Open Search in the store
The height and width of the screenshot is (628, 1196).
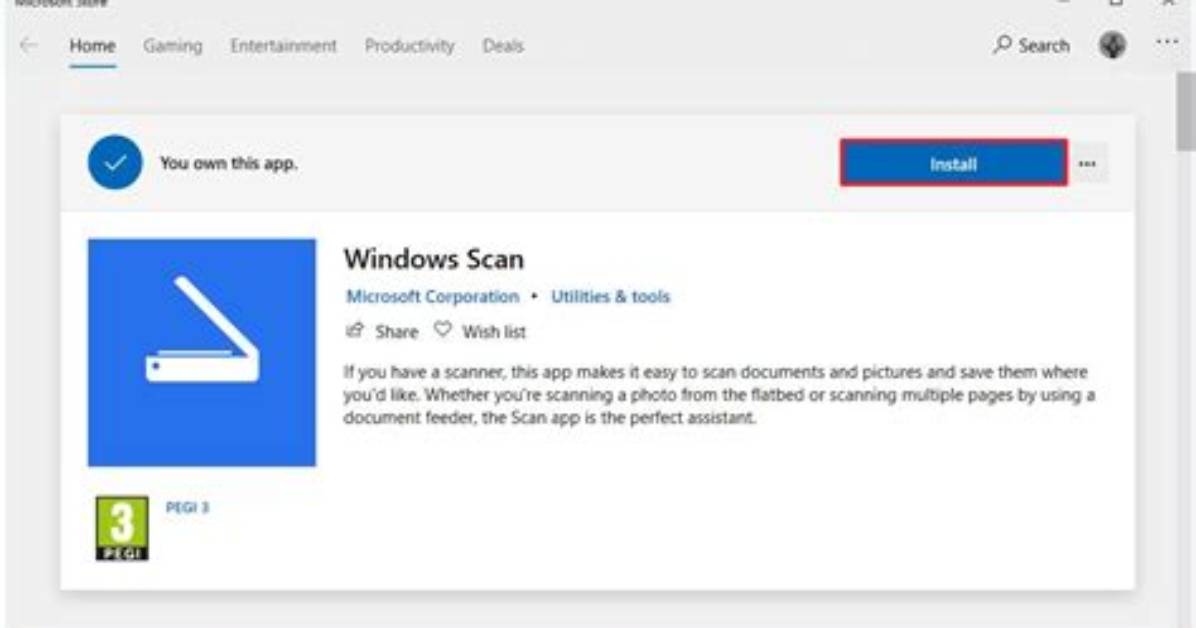1031,46
